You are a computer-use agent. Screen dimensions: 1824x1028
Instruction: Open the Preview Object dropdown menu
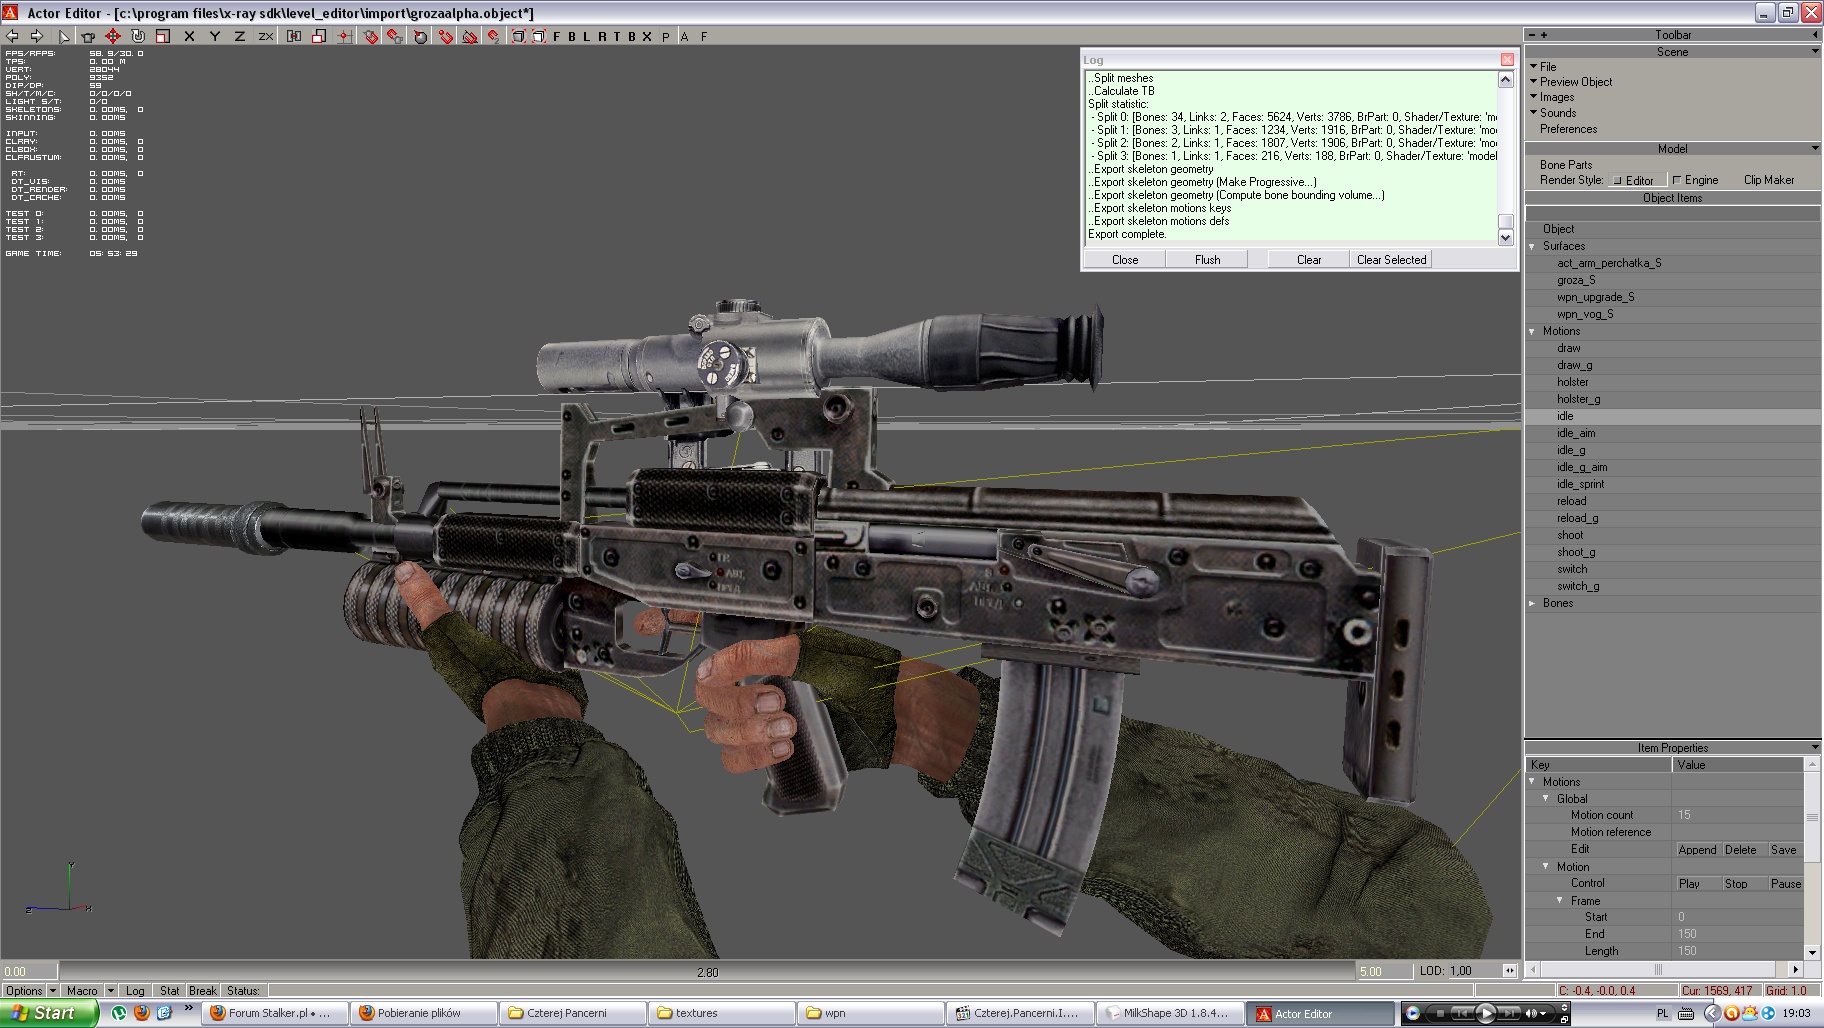1575,82
